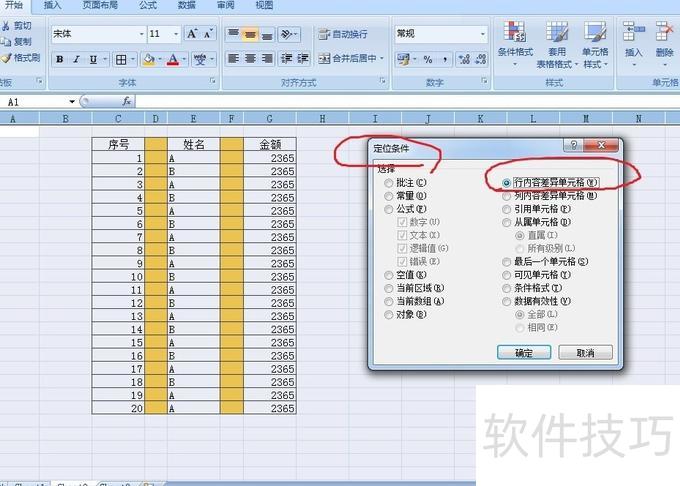Click the insert function fx icon
680x486 pixels.
[126, 101]
